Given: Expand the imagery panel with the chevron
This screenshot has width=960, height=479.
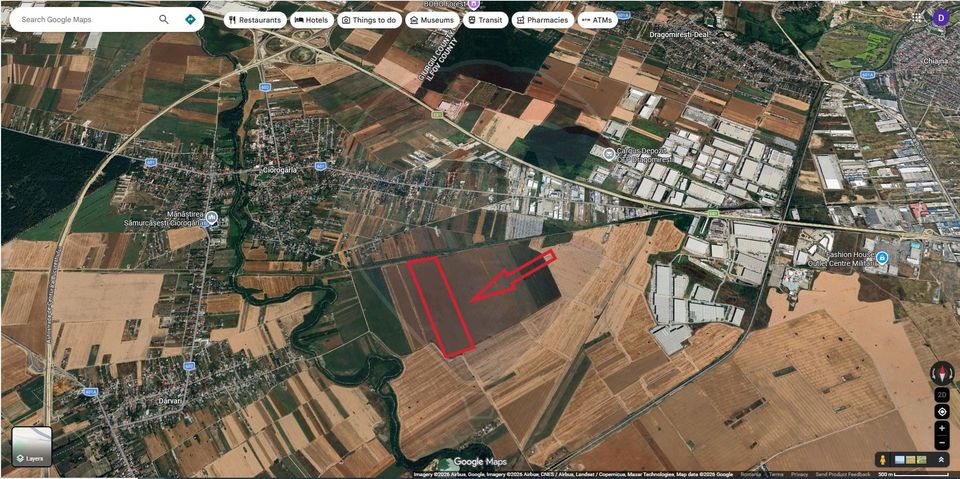Looking at the screenshot, I should [940, 459].
